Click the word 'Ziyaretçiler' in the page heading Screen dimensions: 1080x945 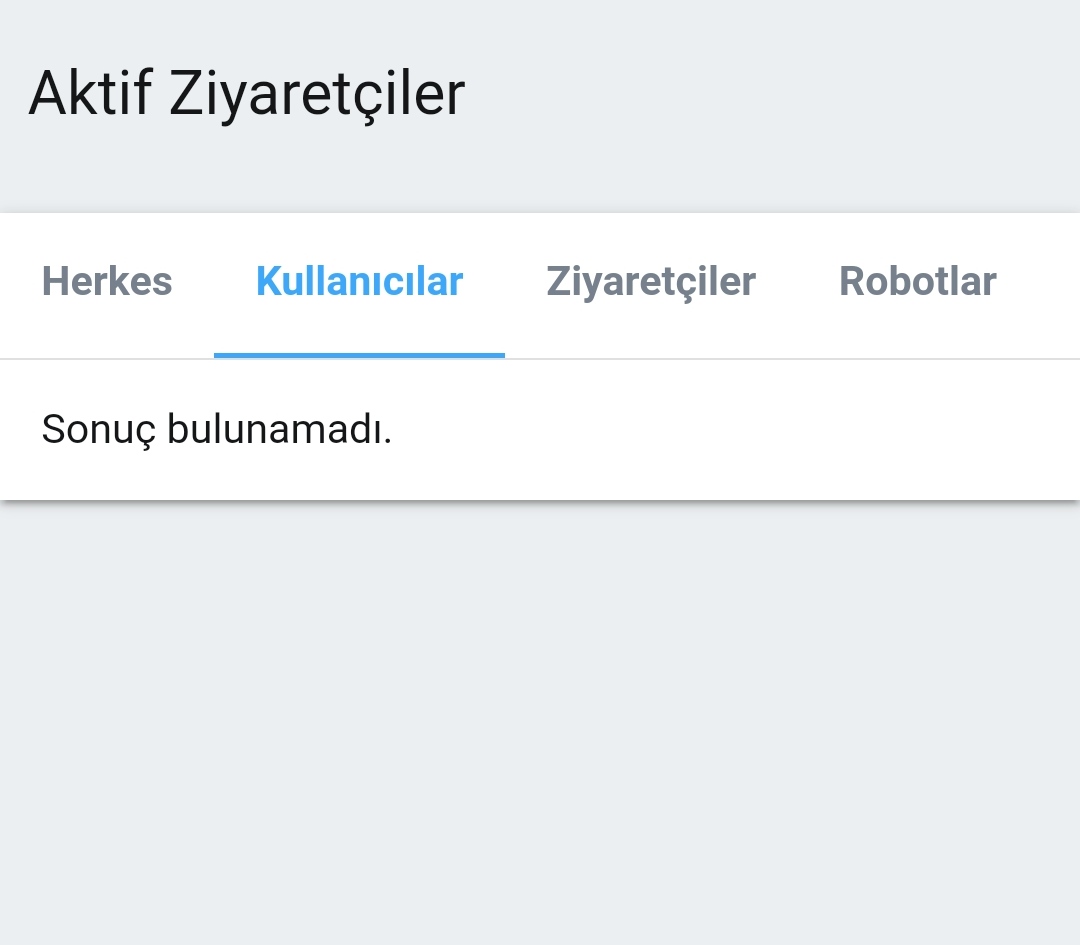tap(316, 94)
